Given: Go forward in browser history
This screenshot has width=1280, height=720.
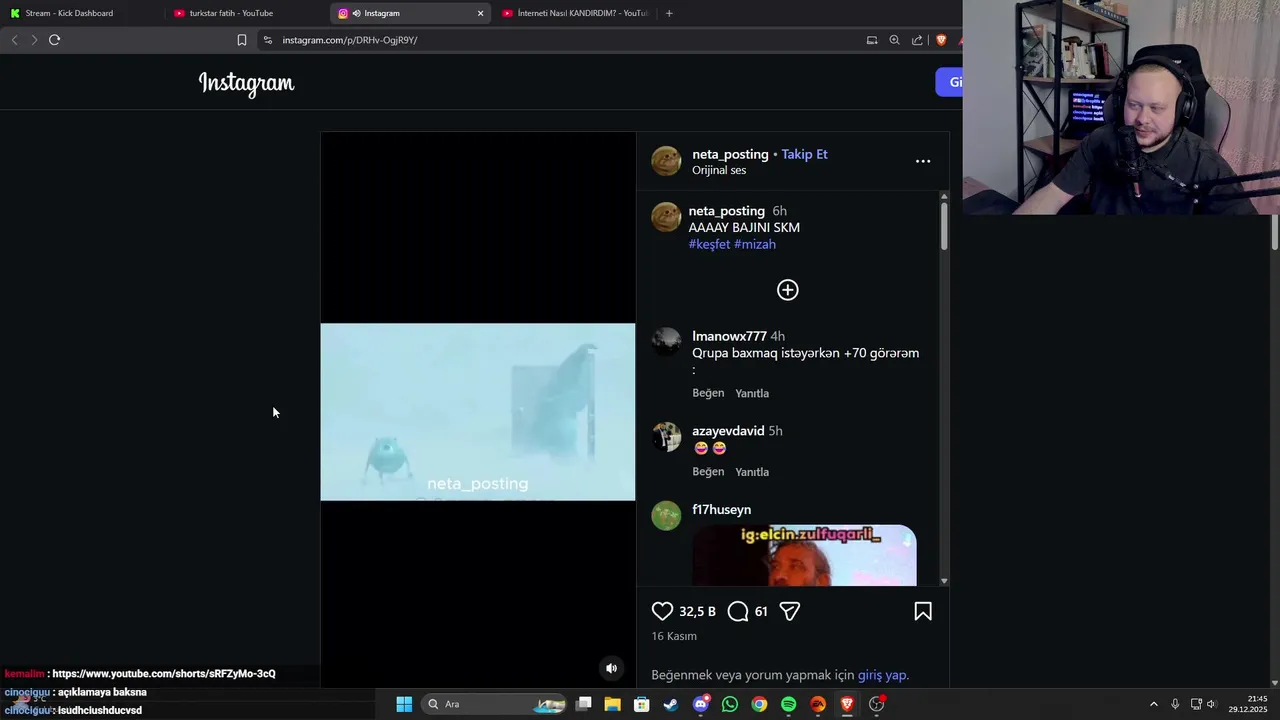Looking at the screenshot, I should 33,40.
